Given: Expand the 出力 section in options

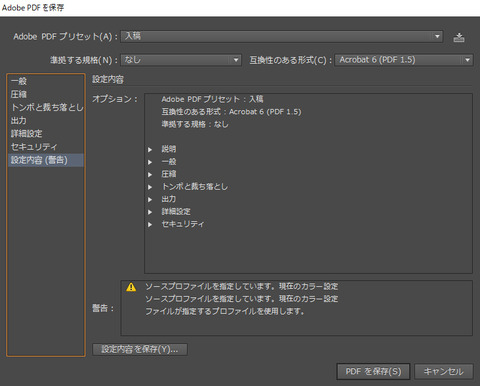Looking at the screenshot, I should [x=150, y=199].
